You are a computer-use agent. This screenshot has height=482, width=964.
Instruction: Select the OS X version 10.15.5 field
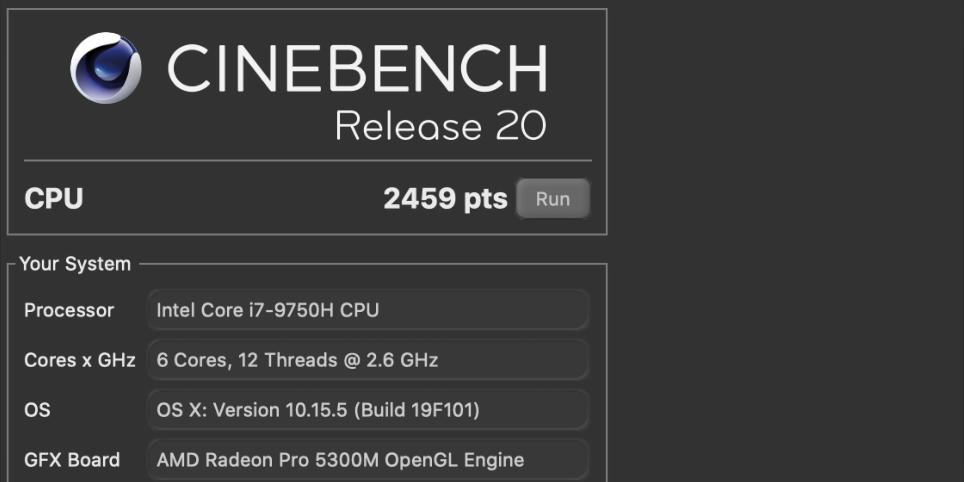367,410
